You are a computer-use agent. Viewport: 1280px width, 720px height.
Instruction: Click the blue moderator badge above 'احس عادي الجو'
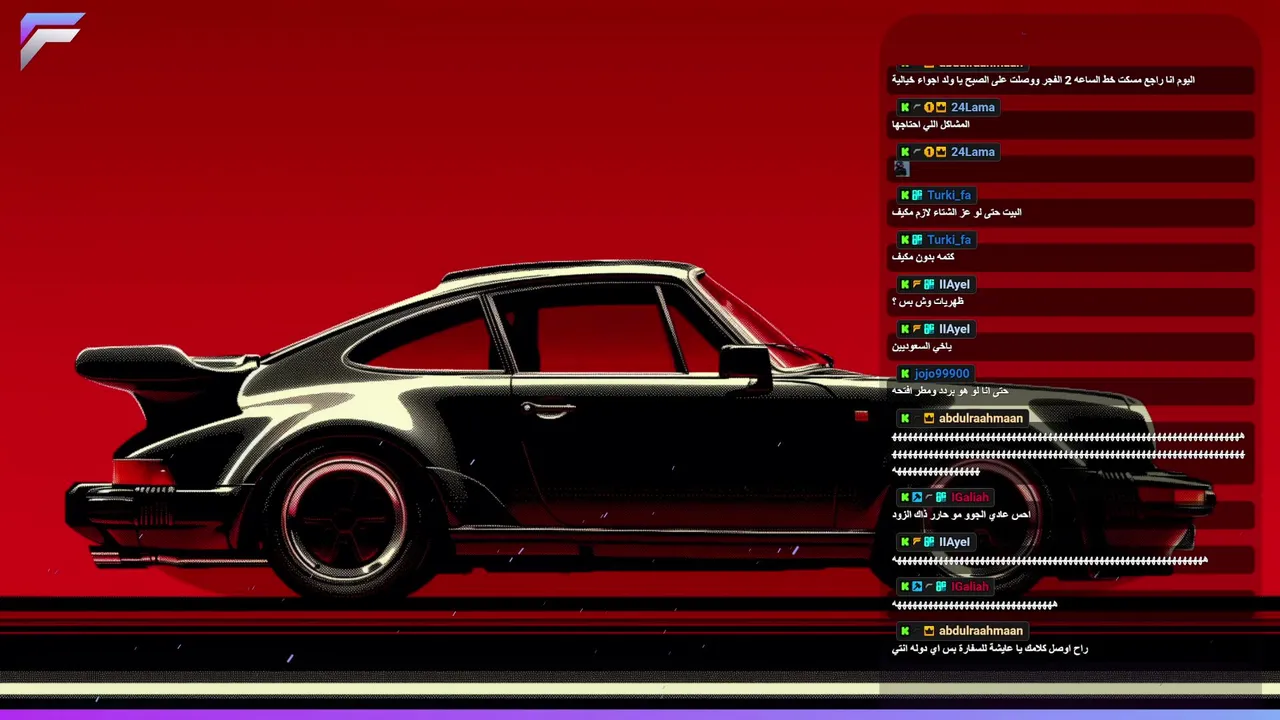tap(917, 497)
